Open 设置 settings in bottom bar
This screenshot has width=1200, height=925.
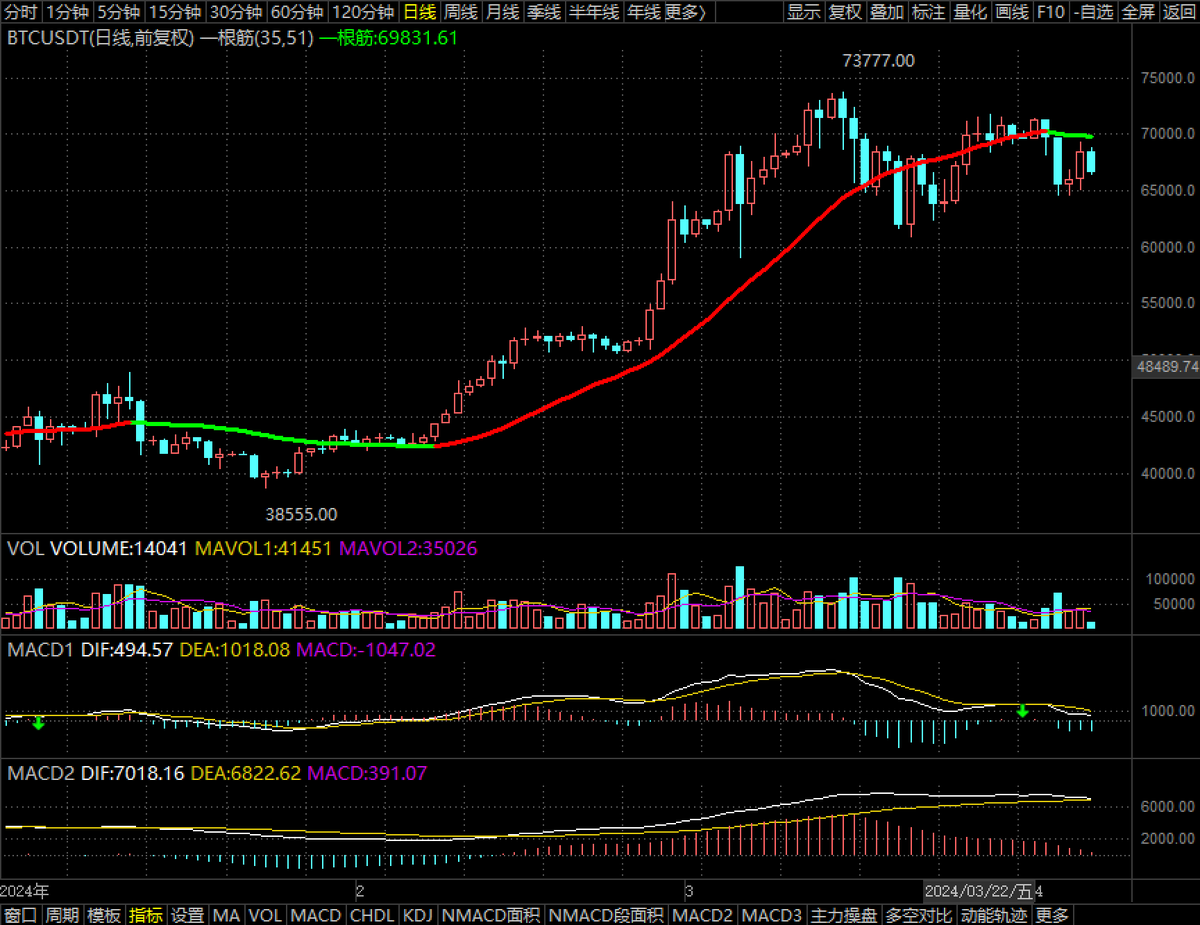pos(188,915)
